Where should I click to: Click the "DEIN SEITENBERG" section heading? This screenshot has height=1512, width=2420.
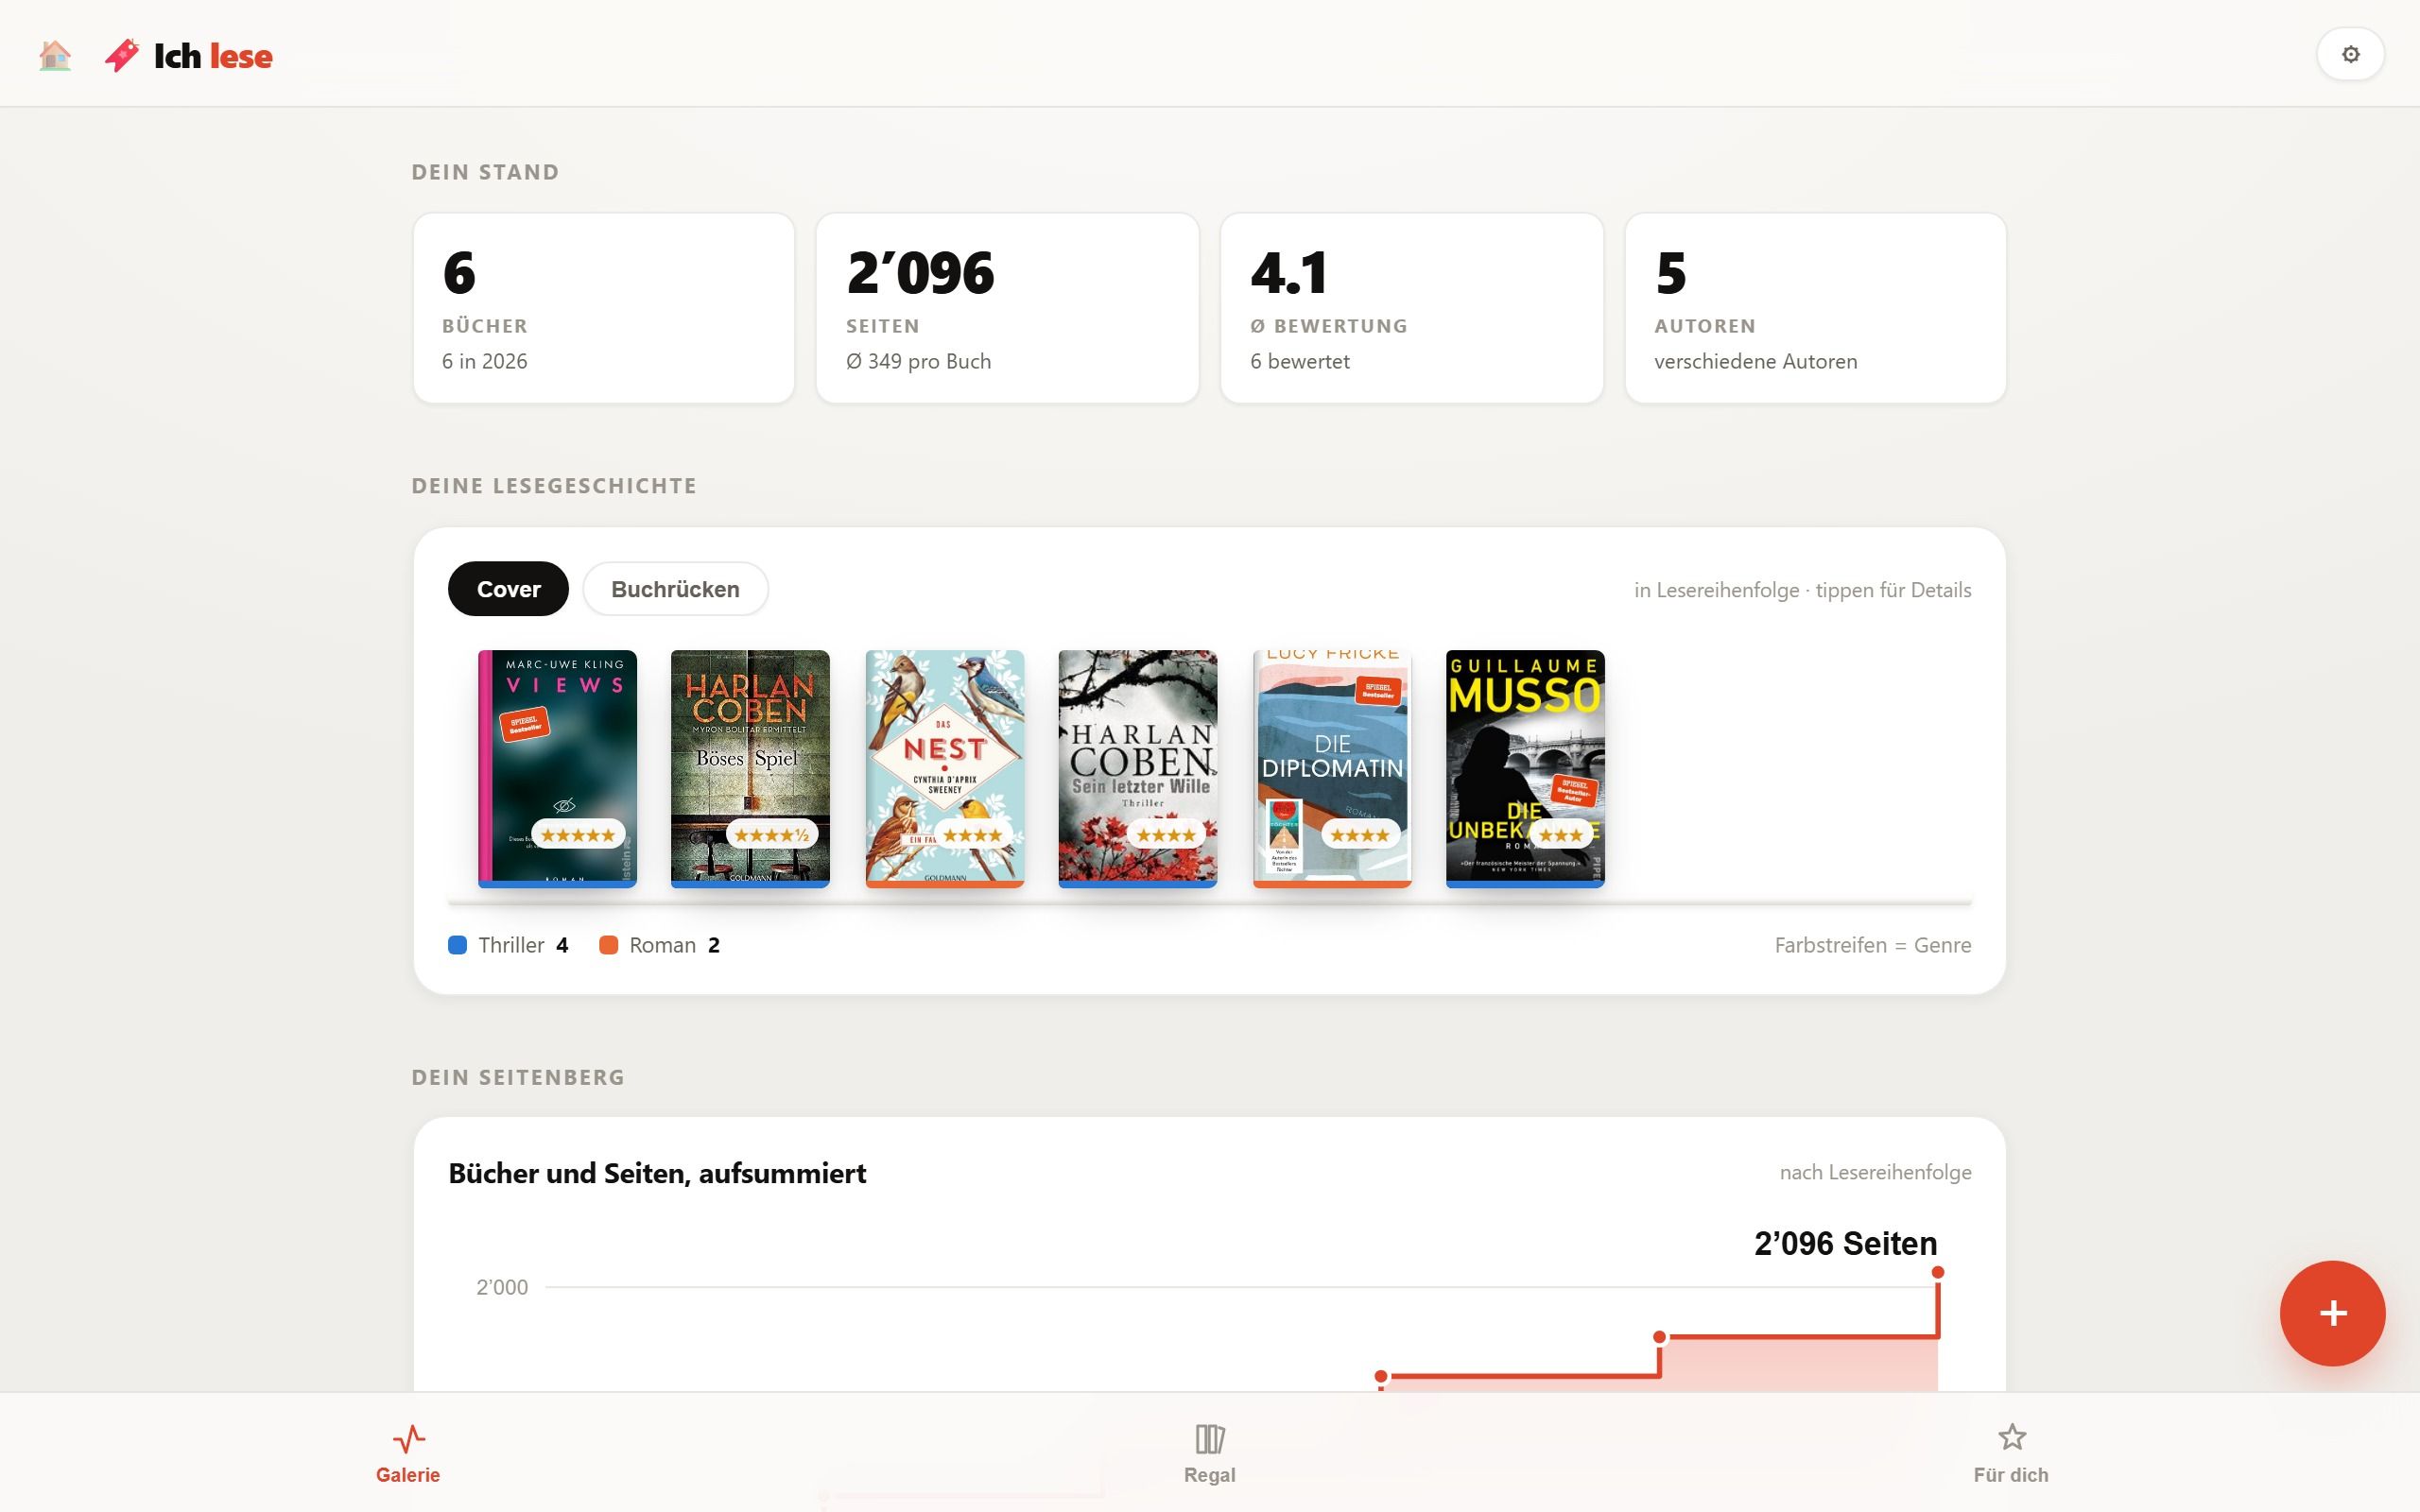(518, 1077)
